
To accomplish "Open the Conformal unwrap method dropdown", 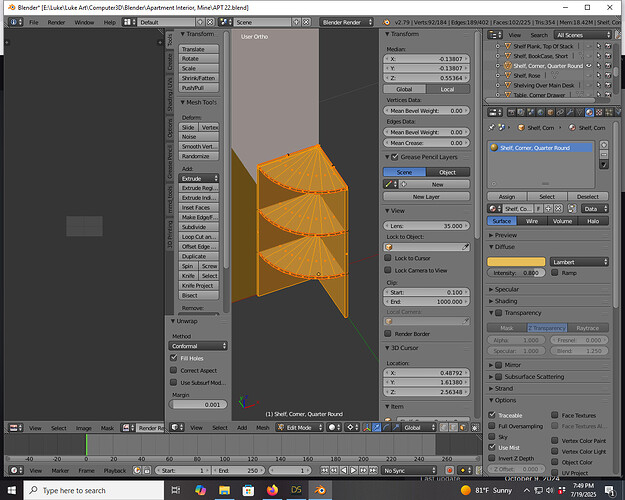I will click(x=198, y=346).
